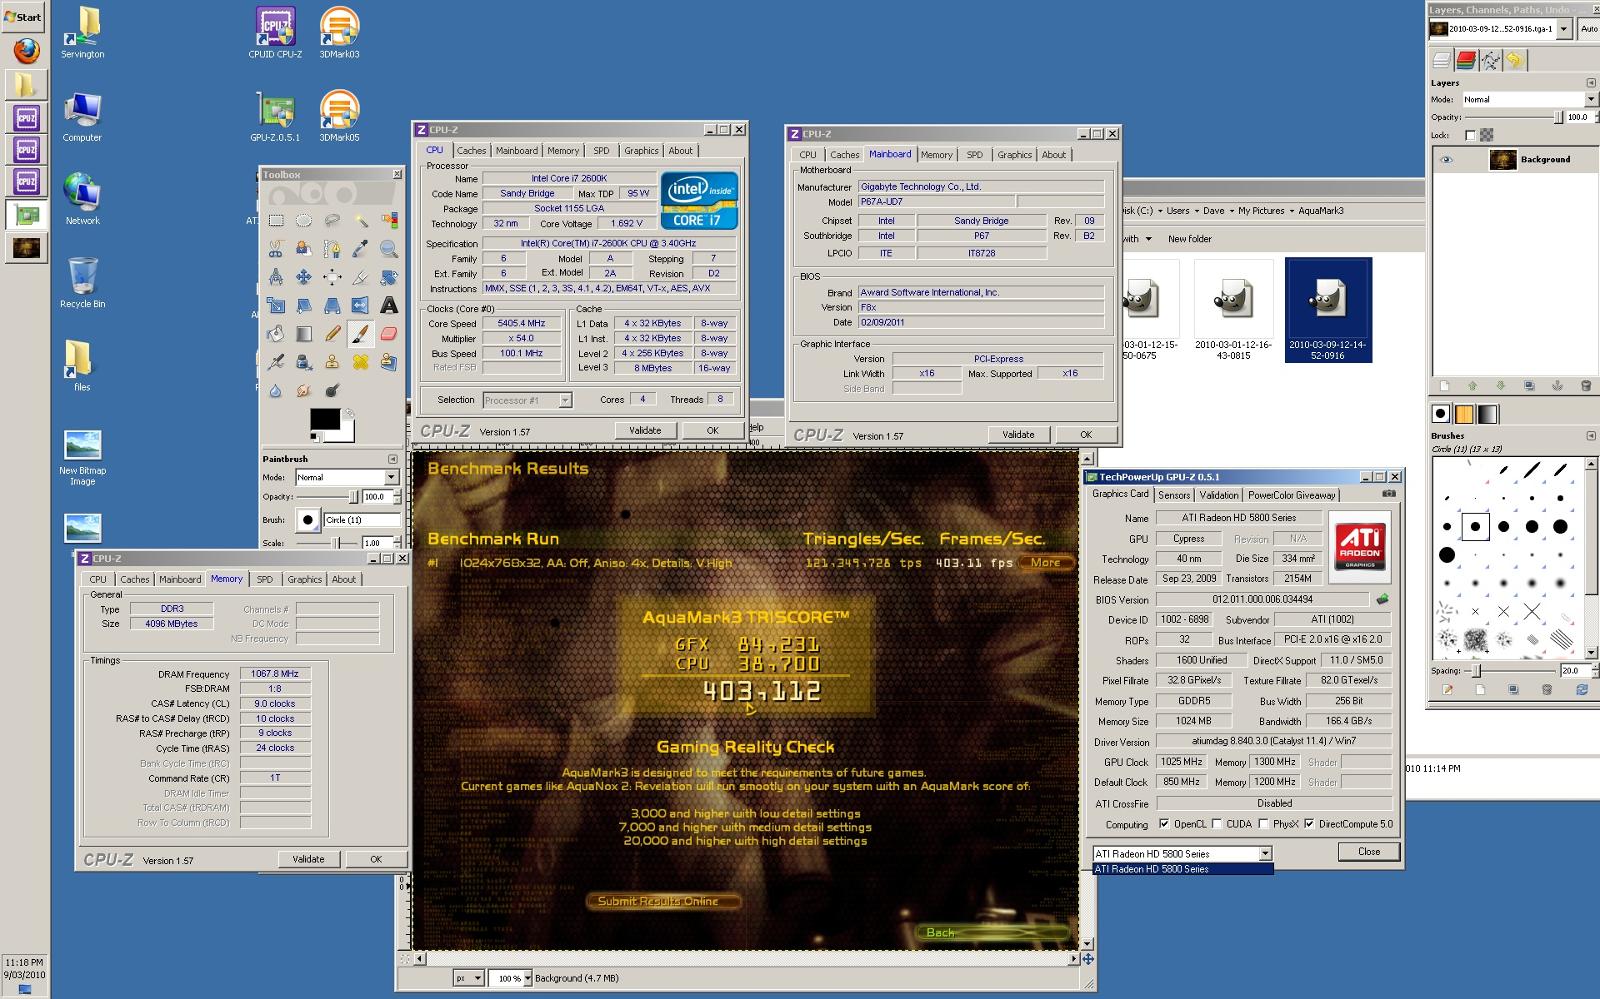The width and height of the screenshot is (1600, 999).
Task: Open the Channels tab icon in Layers dock
Action: coord(1466,60)
